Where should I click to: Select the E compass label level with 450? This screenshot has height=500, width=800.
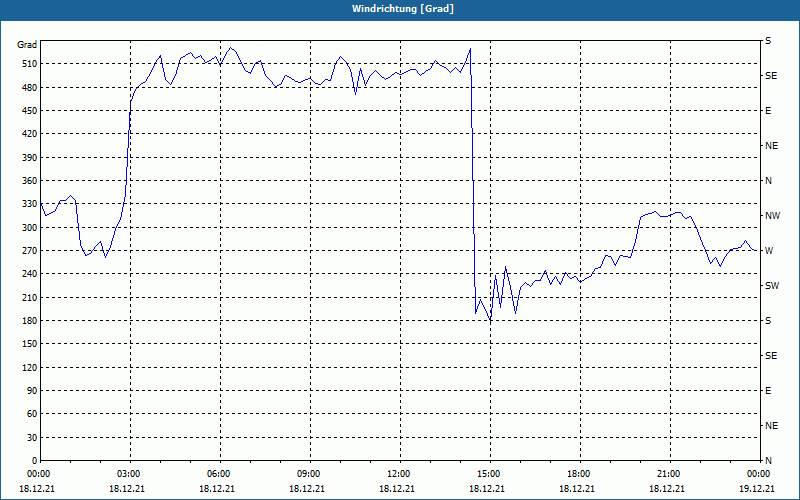coord(768,111)
